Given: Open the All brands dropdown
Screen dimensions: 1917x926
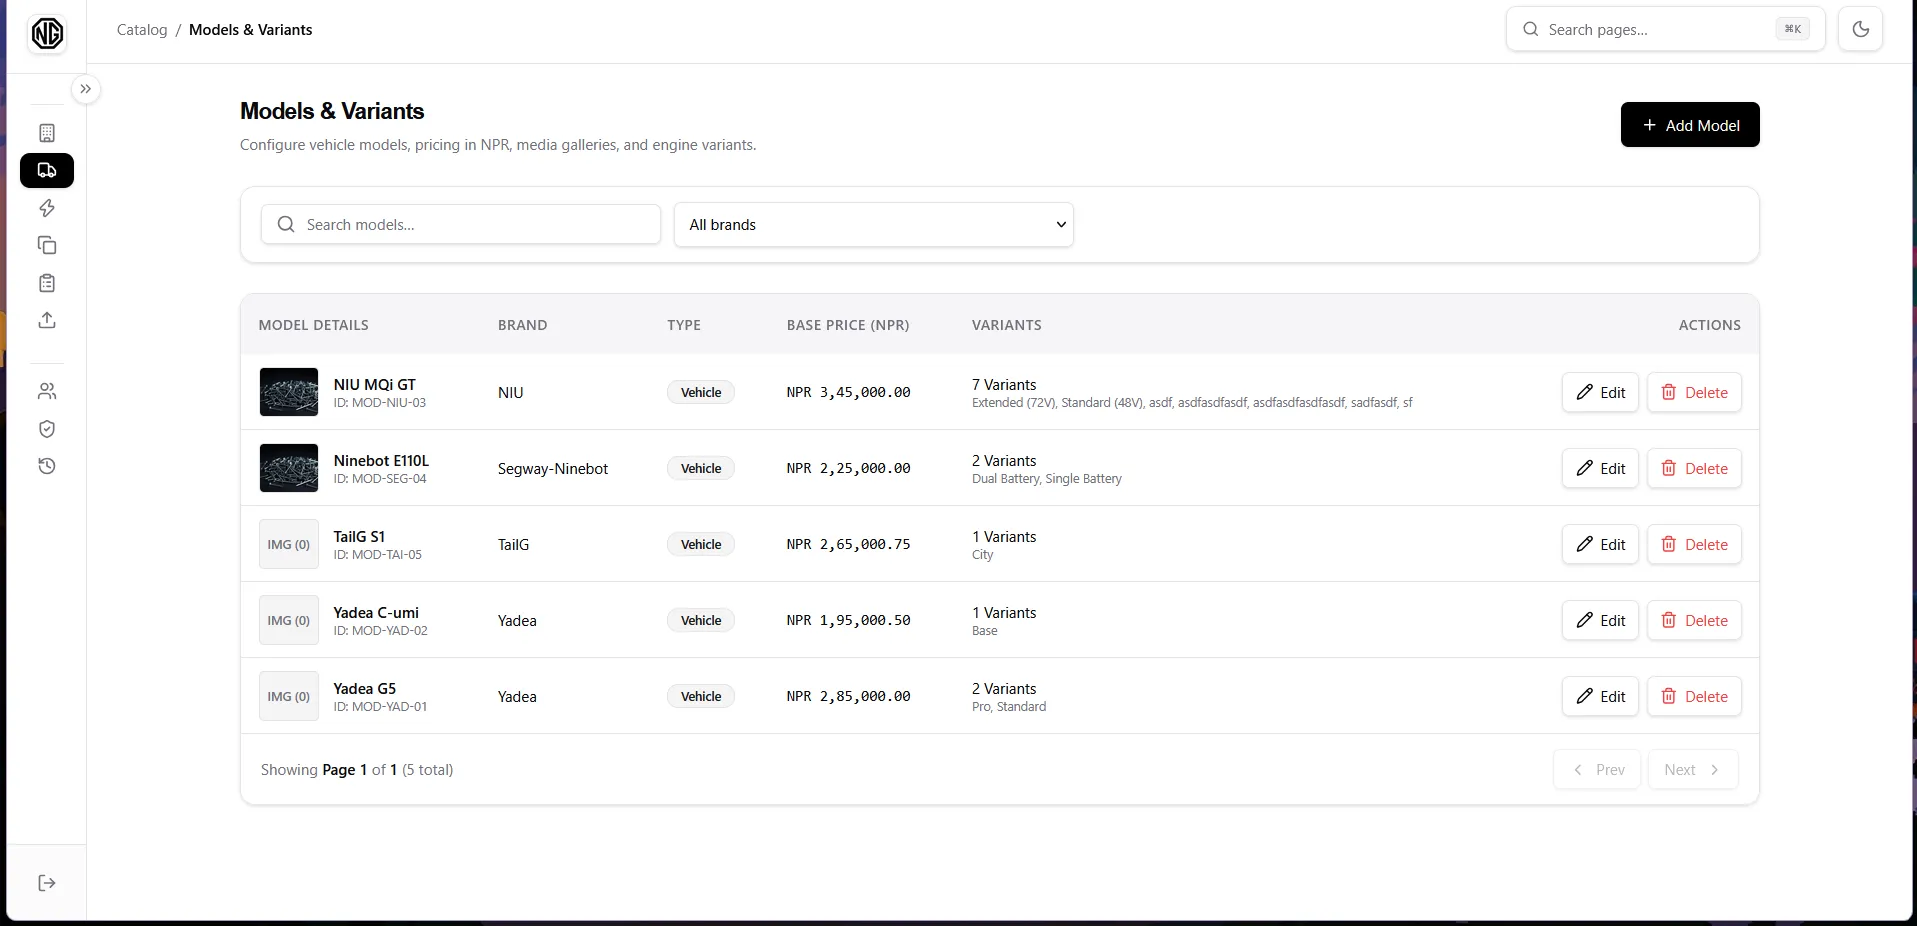Looking at the screenshot, I should 874,224.
